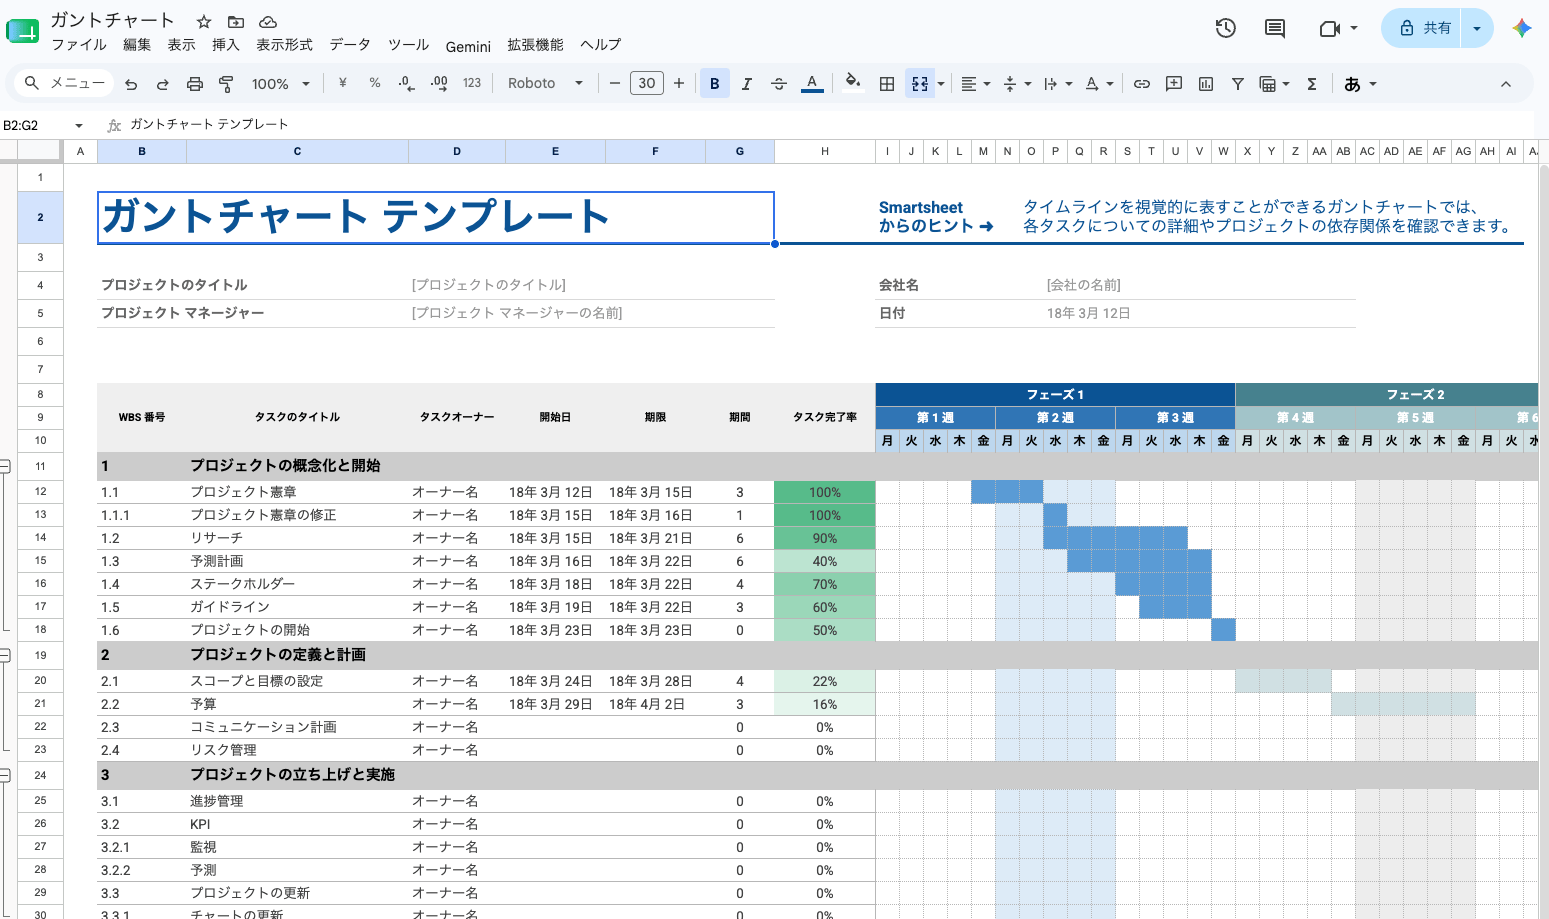Insert a link with the chain icon
Viewport: 1549px width, 919px height.
(x=1141, y=84)
